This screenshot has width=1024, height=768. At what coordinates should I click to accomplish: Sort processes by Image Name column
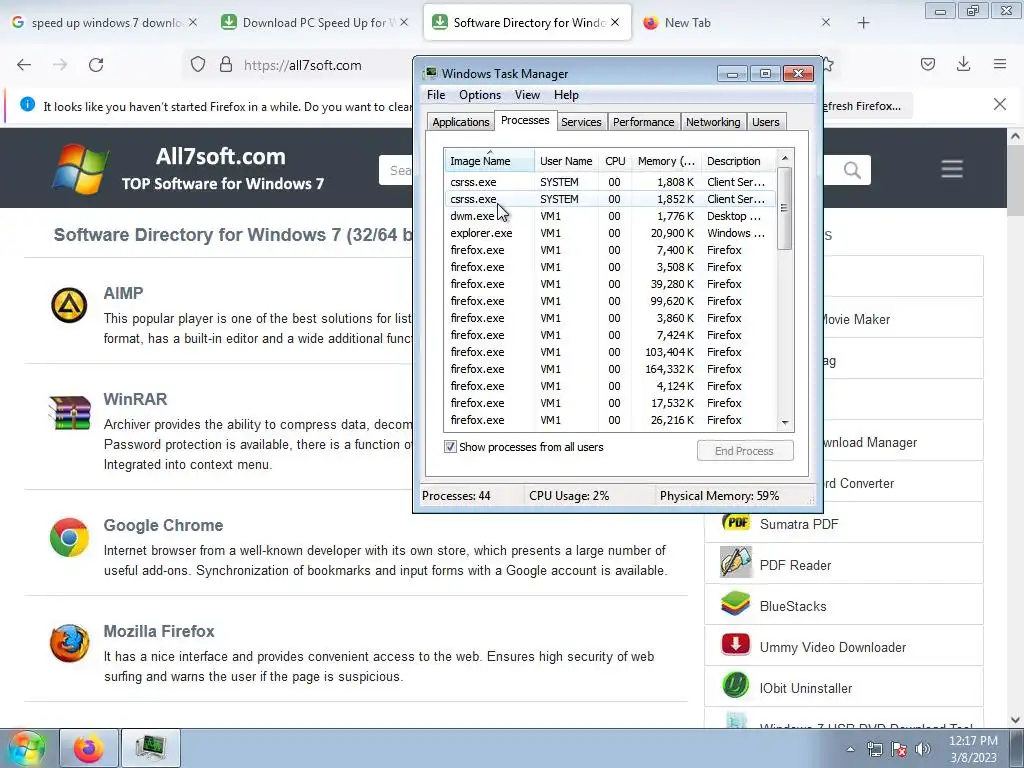tap(489, 161)
